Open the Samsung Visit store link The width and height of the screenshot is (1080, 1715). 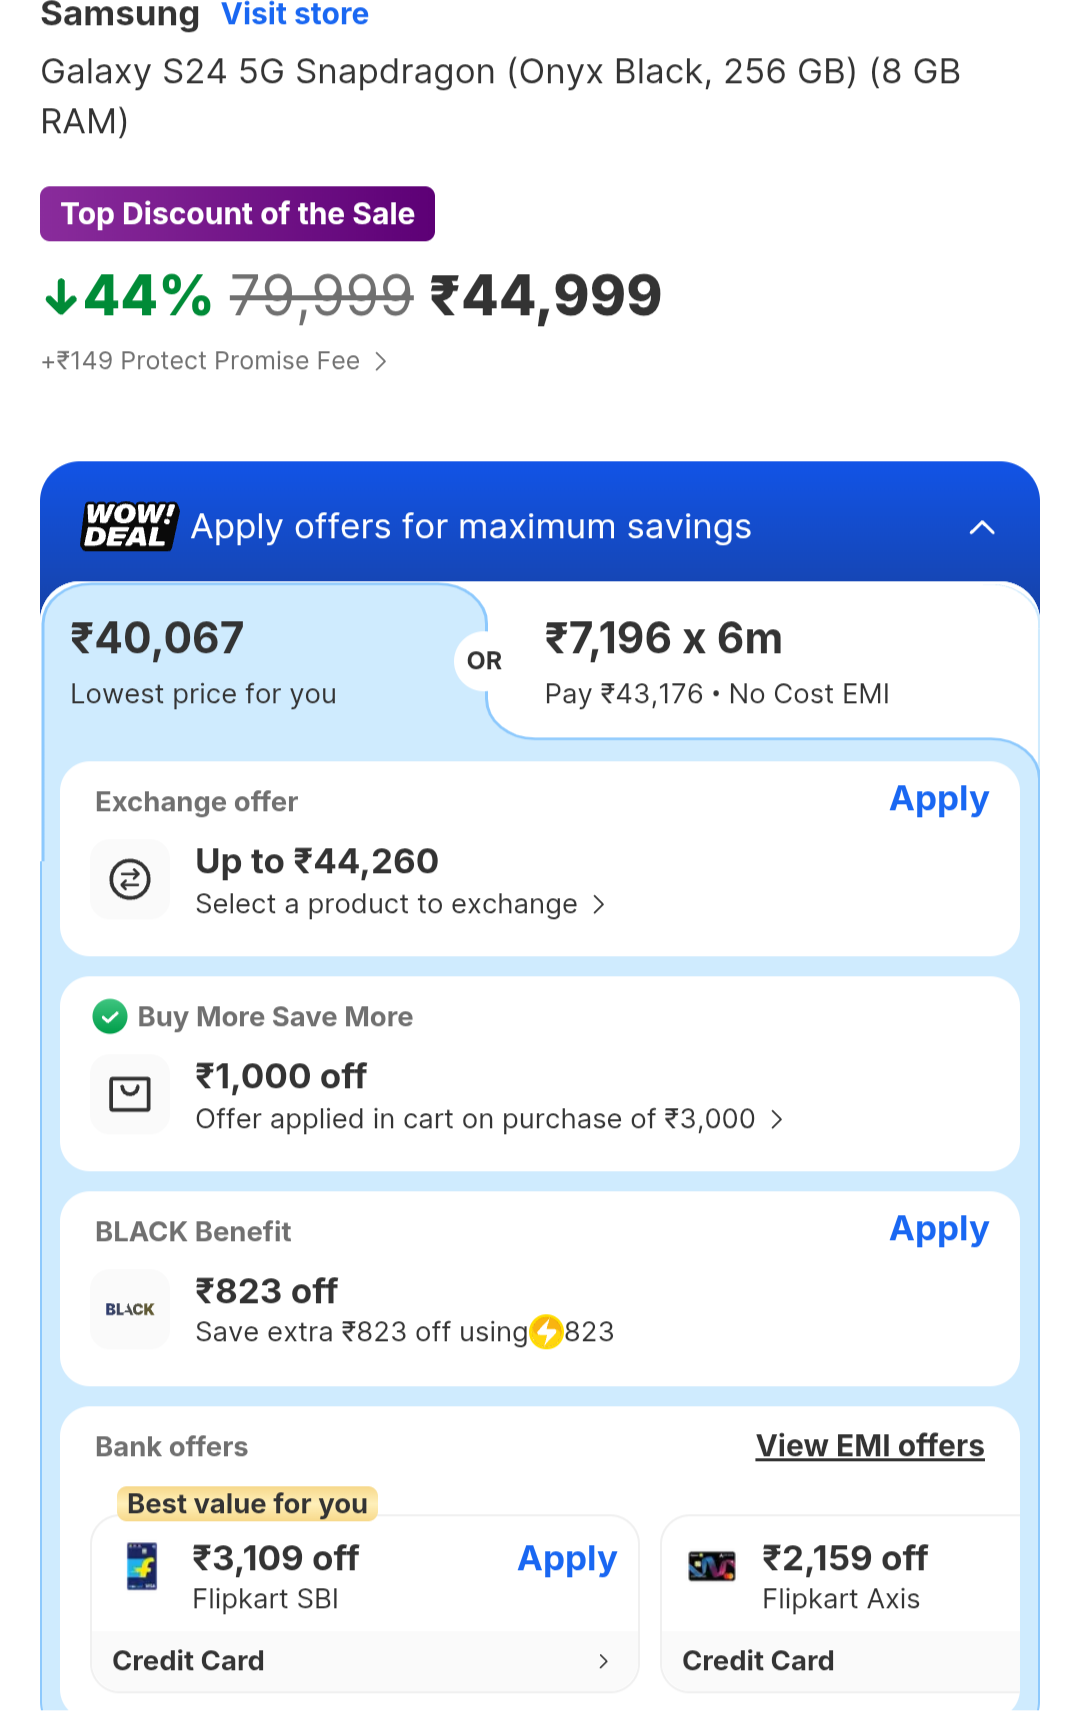click(x=295, y=15)
